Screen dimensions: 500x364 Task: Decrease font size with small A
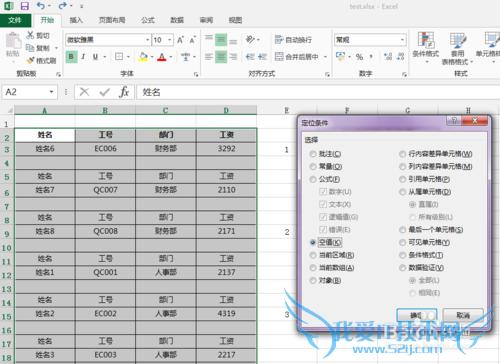[192, 40]
